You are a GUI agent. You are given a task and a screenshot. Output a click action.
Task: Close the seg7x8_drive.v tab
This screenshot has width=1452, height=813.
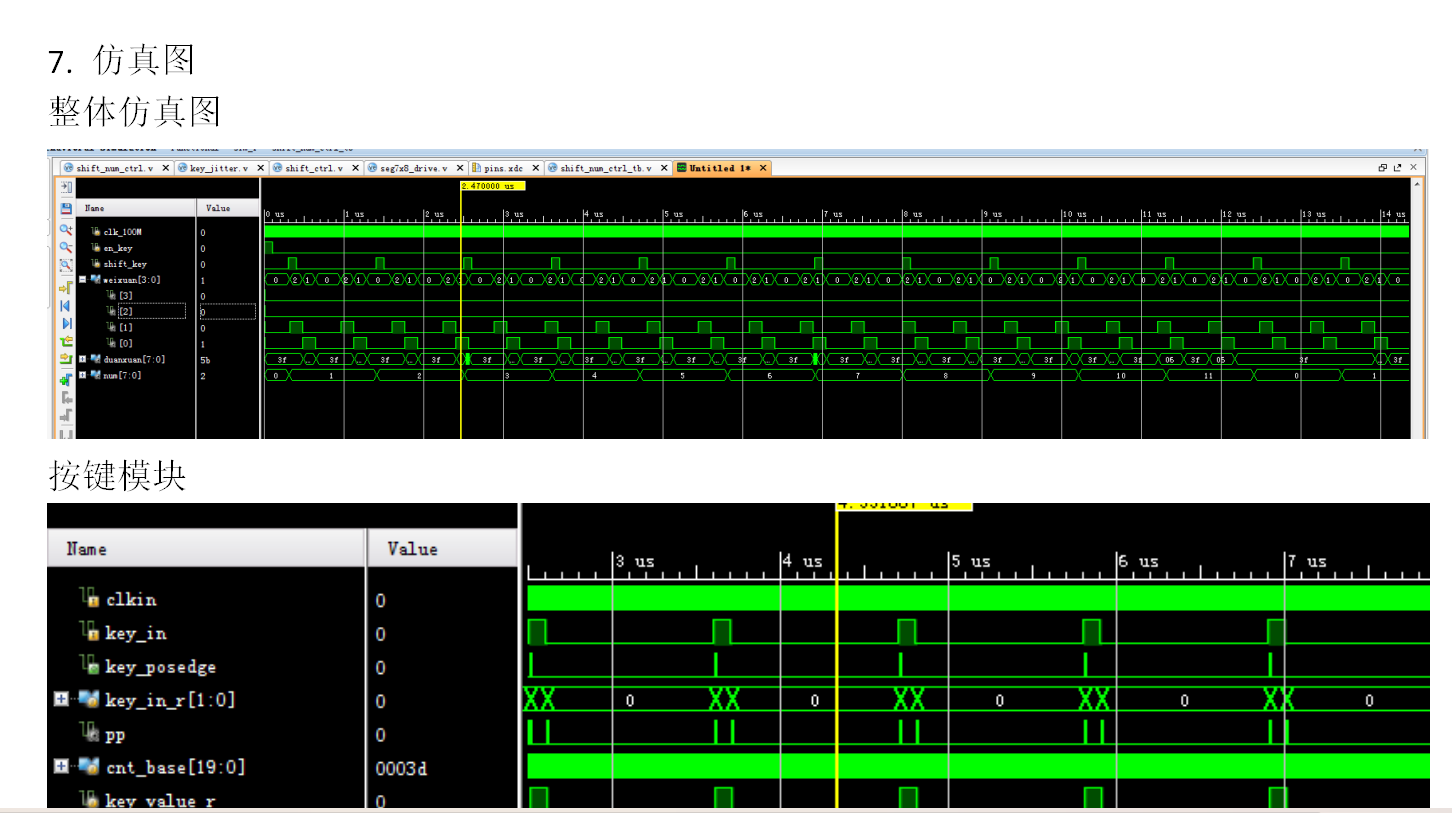click(461, 168)
